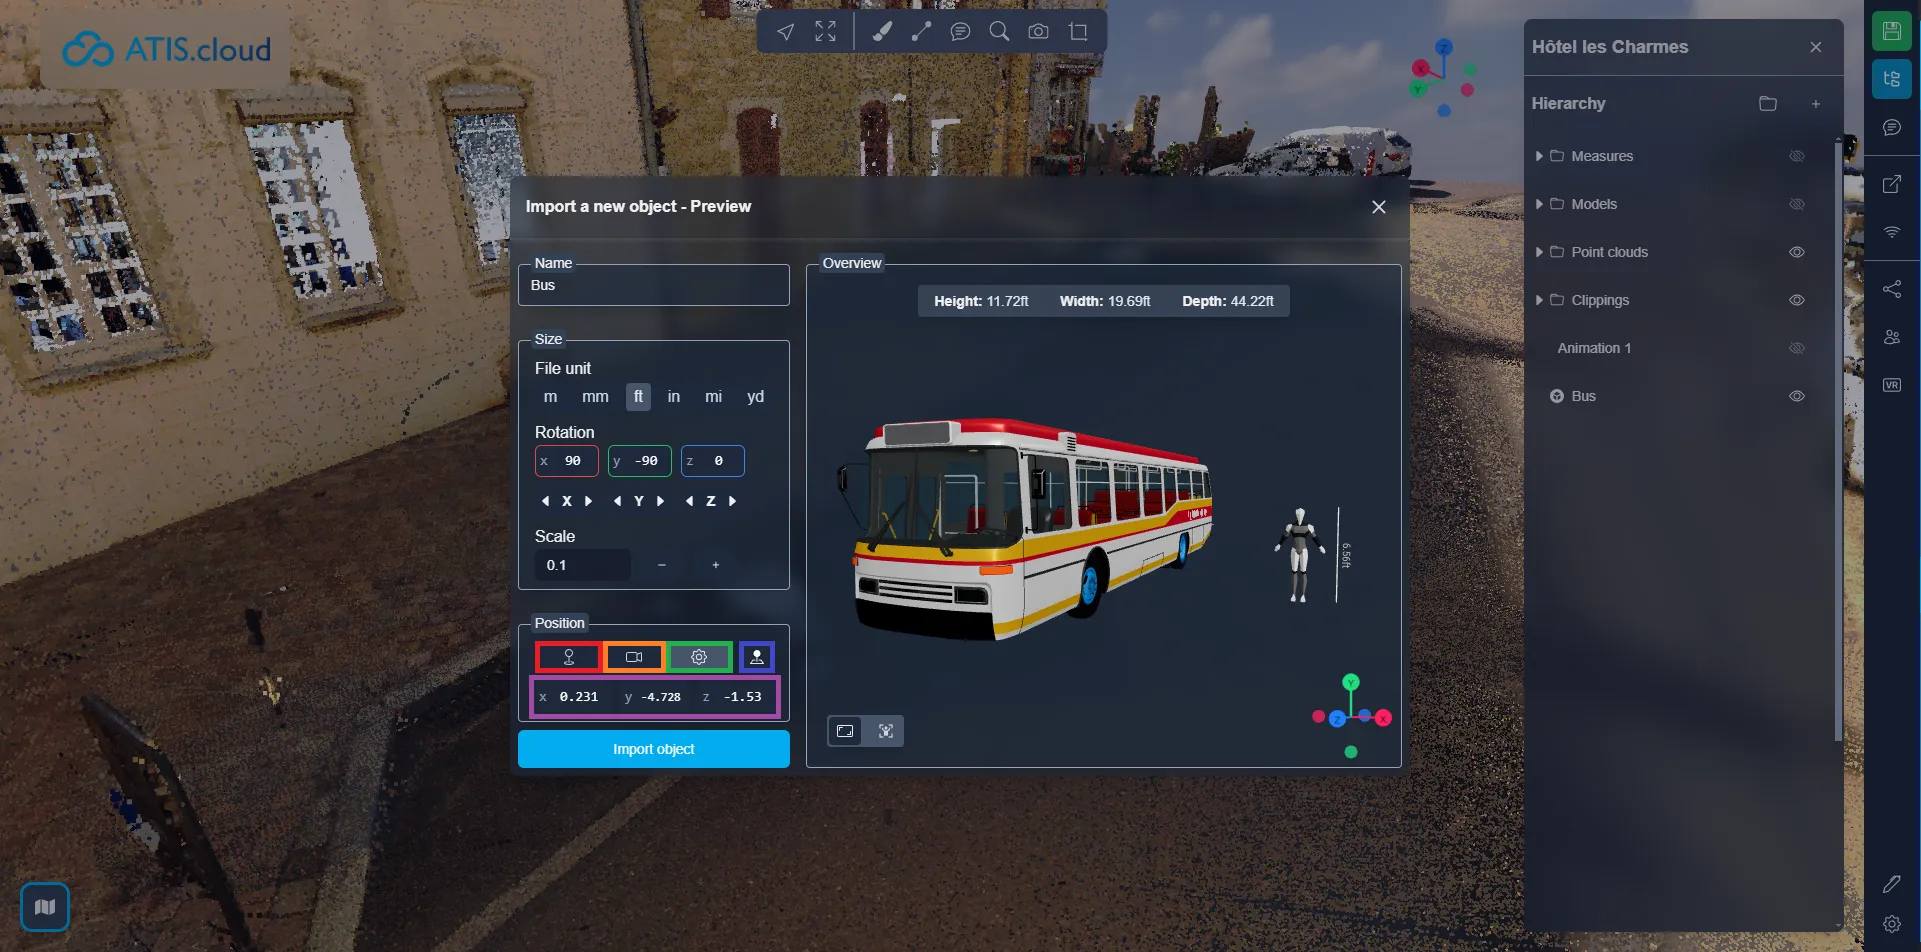The image size is (1921, 952).
Task: Activate the measurement line tool
Action: tap(921, 31)
